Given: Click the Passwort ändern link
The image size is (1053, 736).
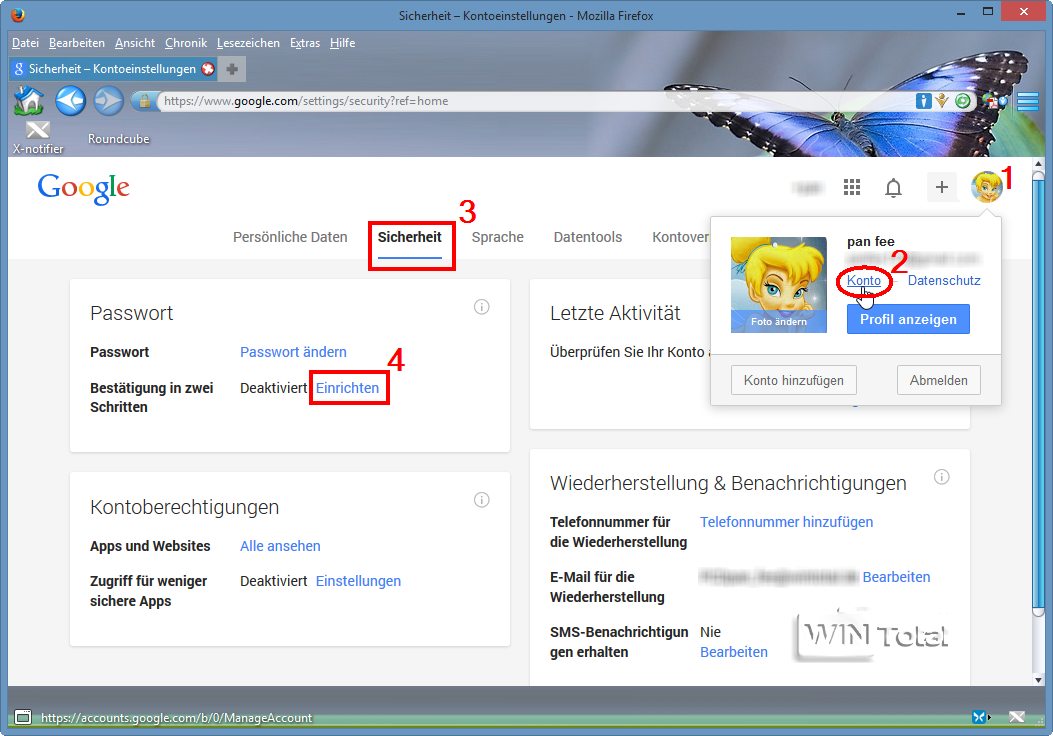Looking at the screenshot, I should click(x=293, y=352).
